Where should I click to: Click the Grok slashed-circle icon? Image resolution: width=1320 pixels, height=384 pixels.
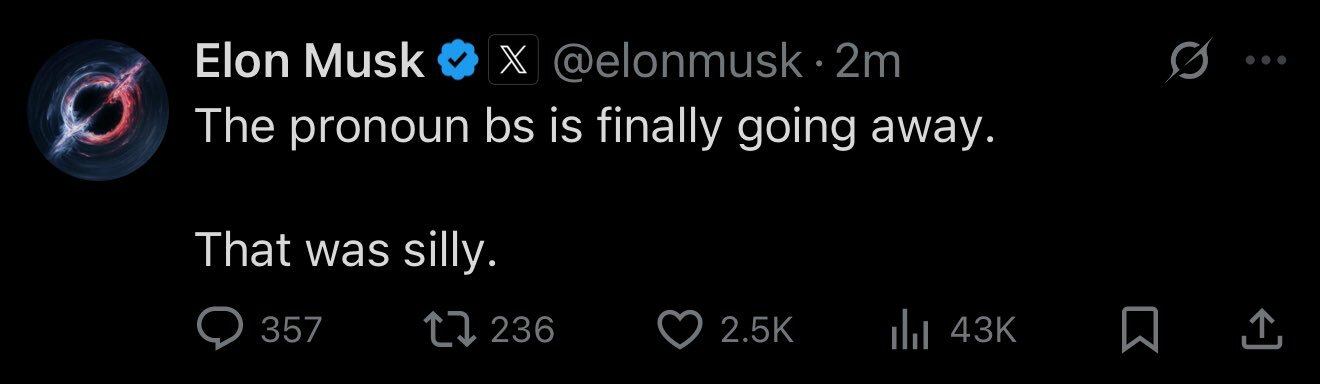click(x=1192, y=60)
